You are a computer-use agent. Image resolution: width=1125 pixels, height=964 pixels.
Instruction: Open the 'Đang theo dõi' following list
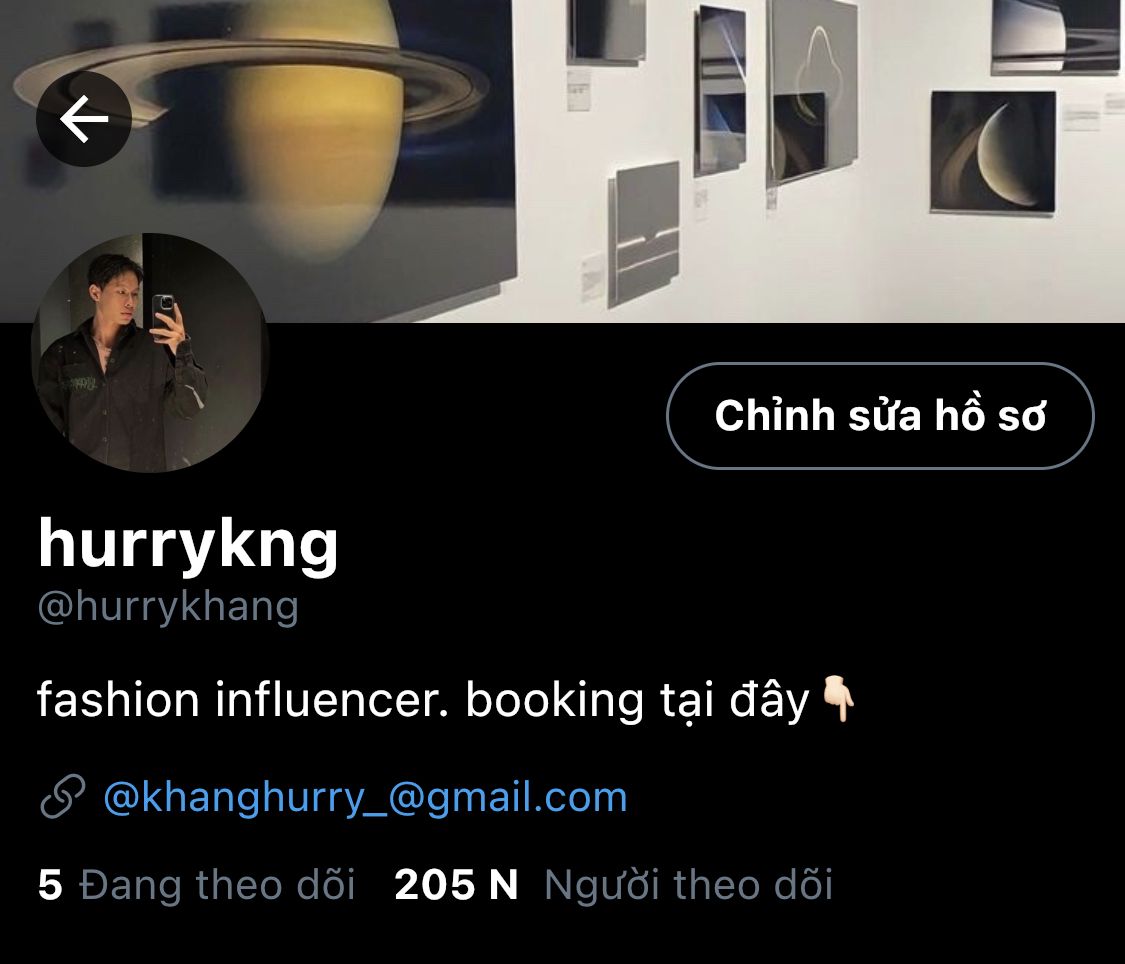(x=217, y=884)
